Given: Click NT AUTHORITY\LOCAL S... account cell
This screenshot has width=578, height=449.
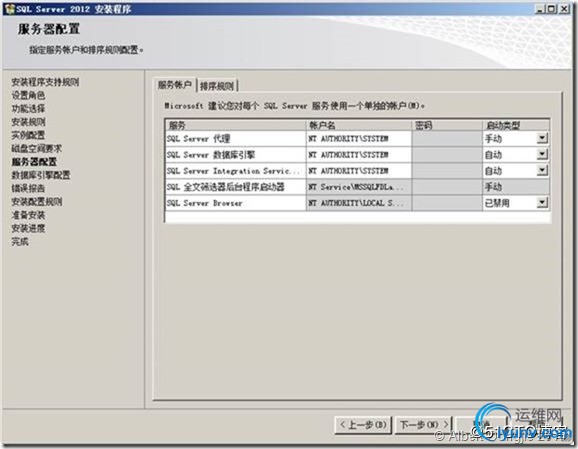Looking at the screenshot, I should click(359, 203).
